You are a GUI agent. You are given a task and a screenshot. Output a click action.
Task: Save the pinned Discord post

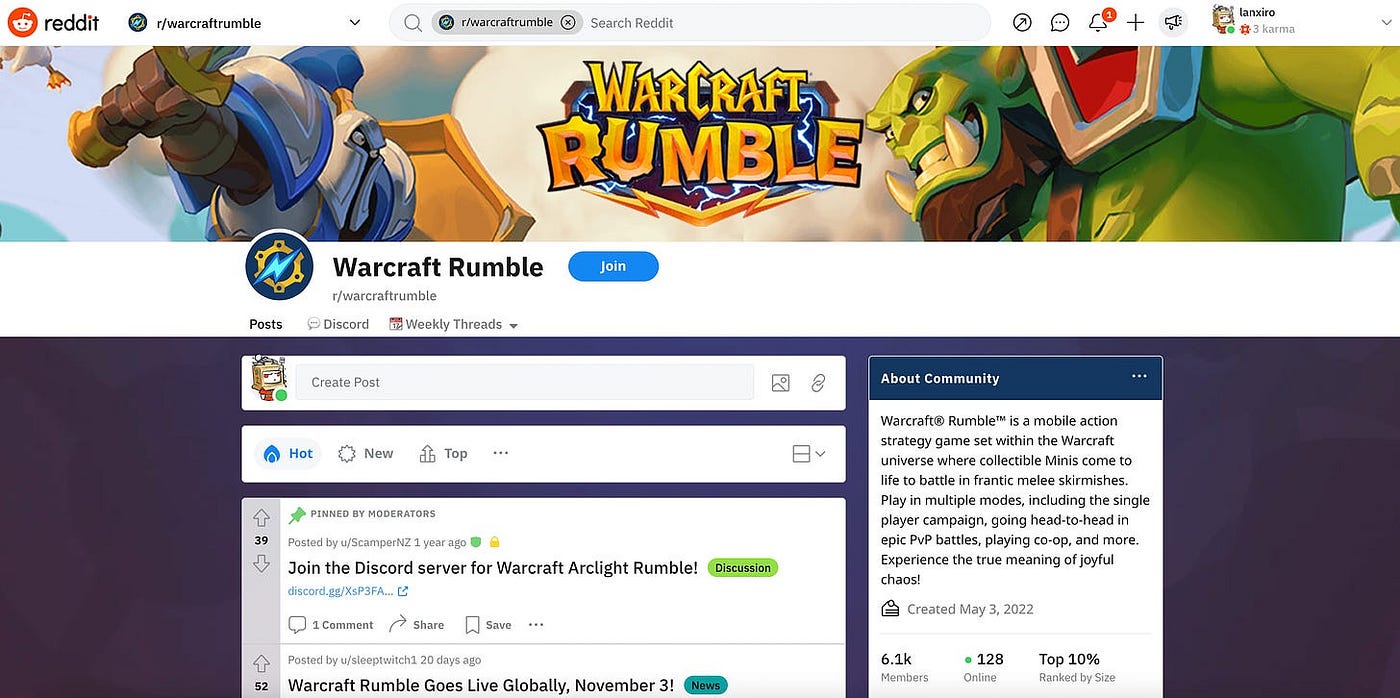(488, 625)
